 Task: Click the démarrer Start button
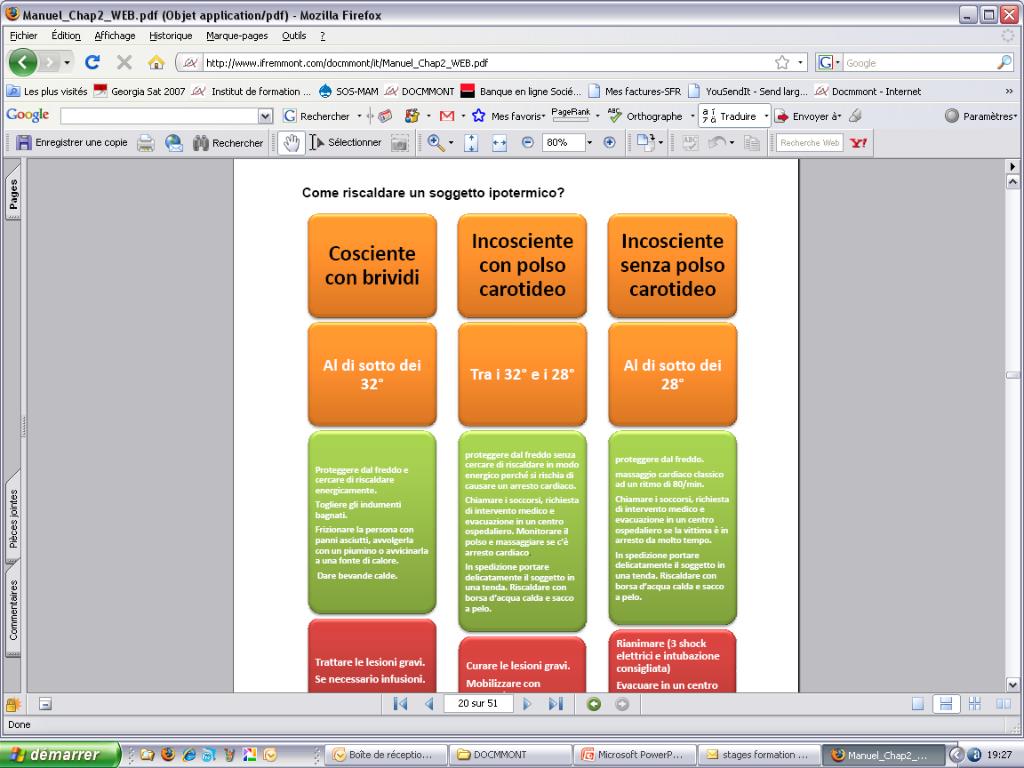(61, 755)
